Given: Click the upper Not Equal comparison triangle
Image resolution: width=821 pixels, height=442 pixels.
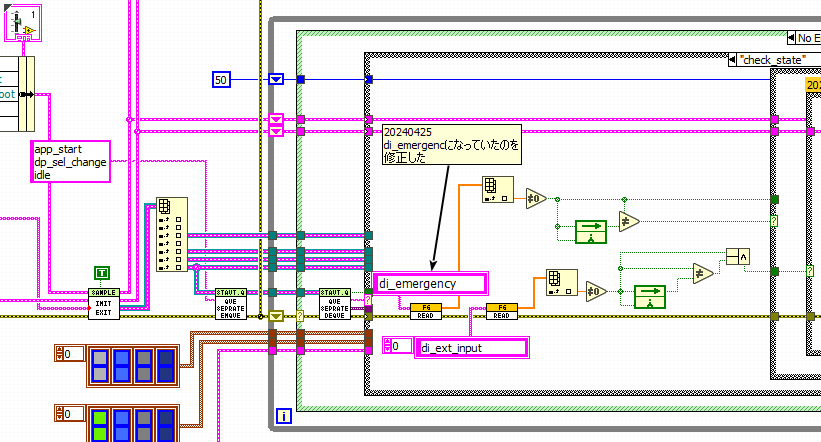Looking at the screenshot, I should (629, 222).
